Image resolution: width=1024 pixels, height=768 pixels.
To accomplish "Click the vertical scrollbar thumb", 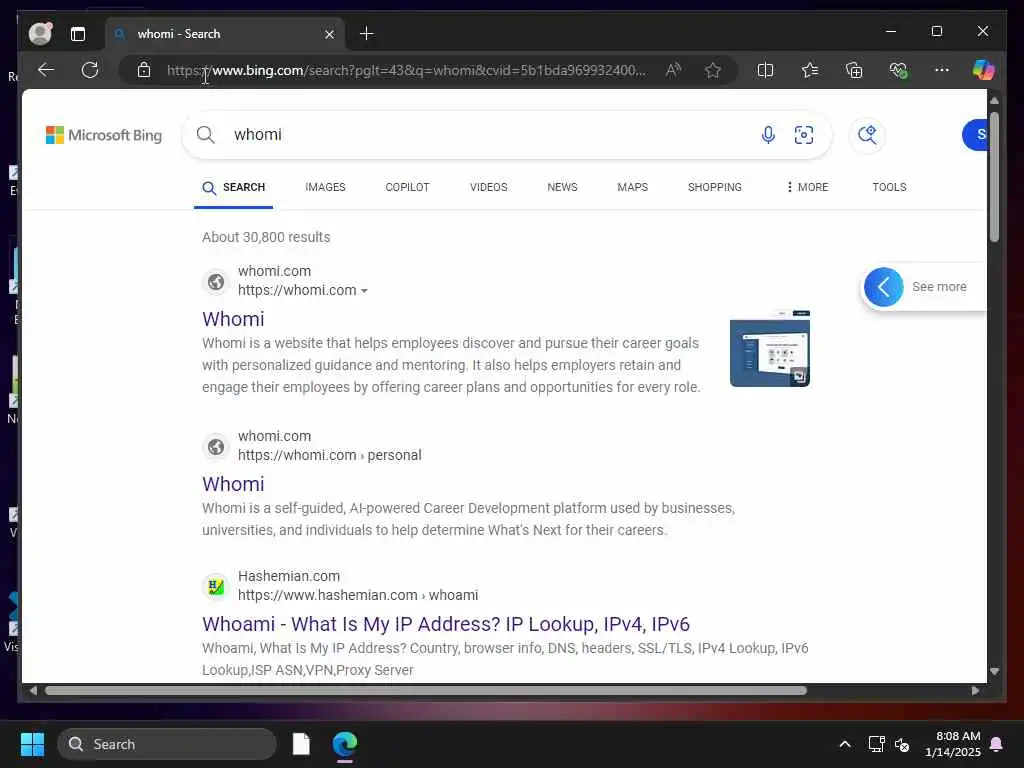I will pos(994,176).
